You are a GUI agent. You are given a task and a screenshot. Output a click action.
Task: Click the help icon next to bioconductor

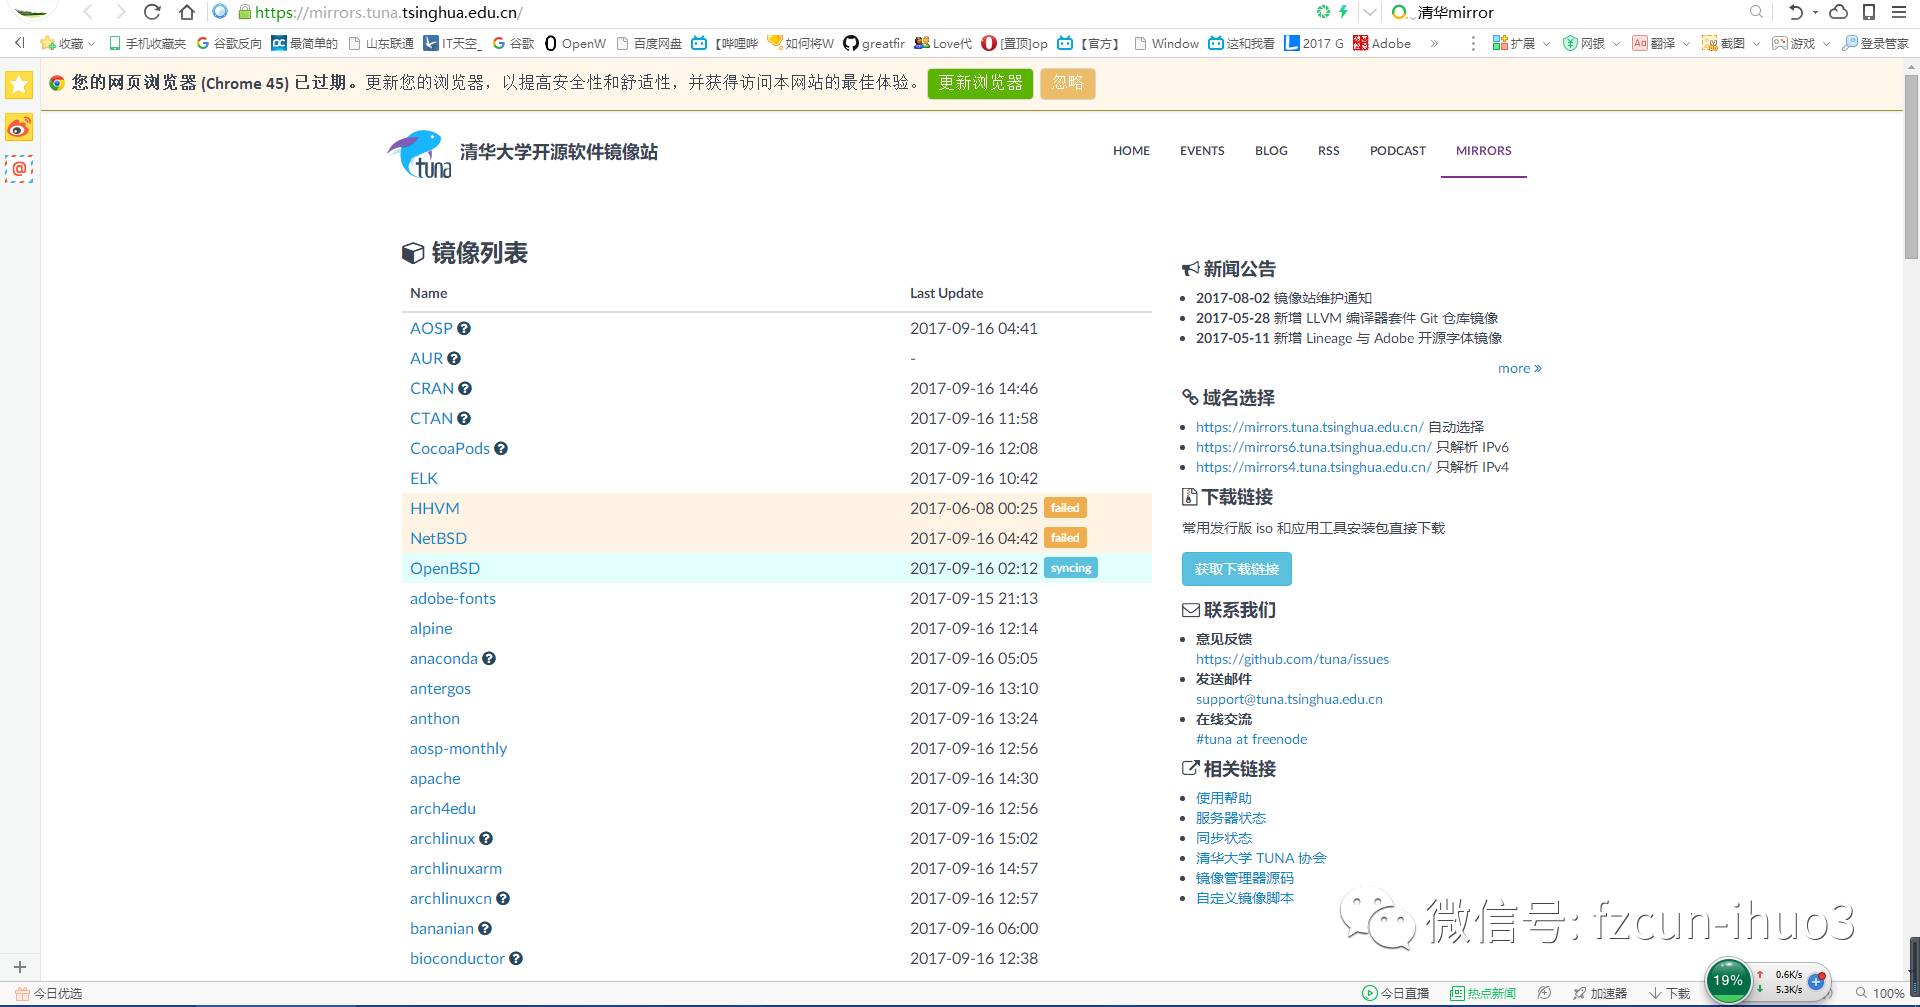point(516,958)
